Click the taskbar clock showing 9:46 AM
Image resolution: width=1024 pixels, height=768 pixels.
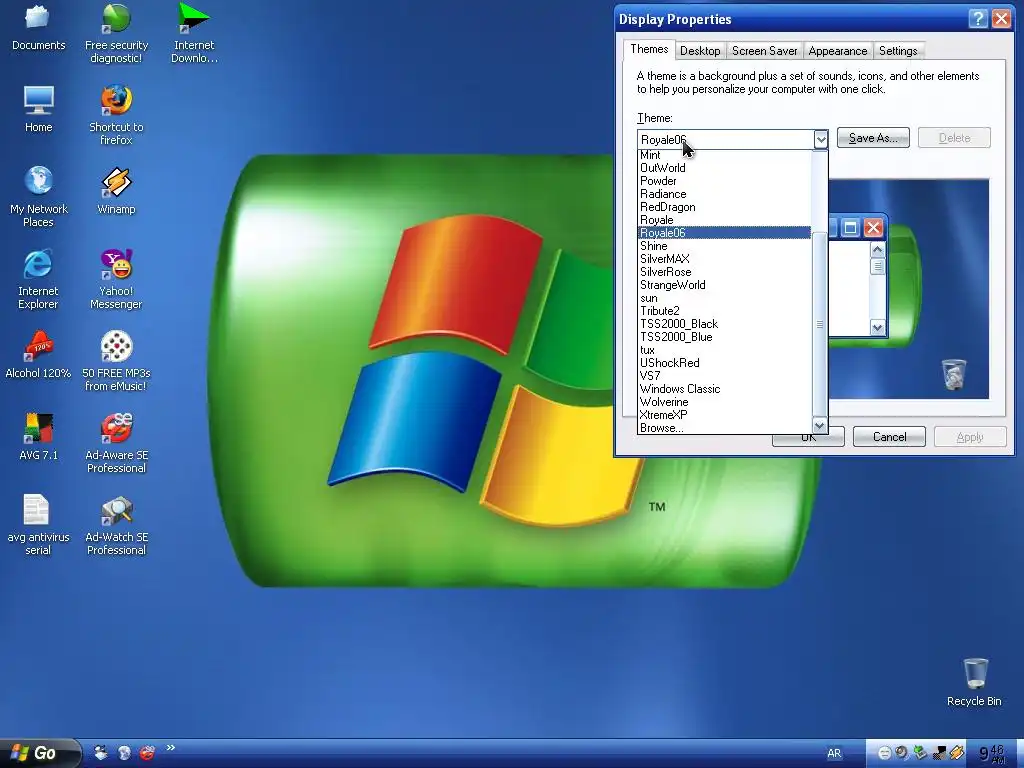click(991, 754)
